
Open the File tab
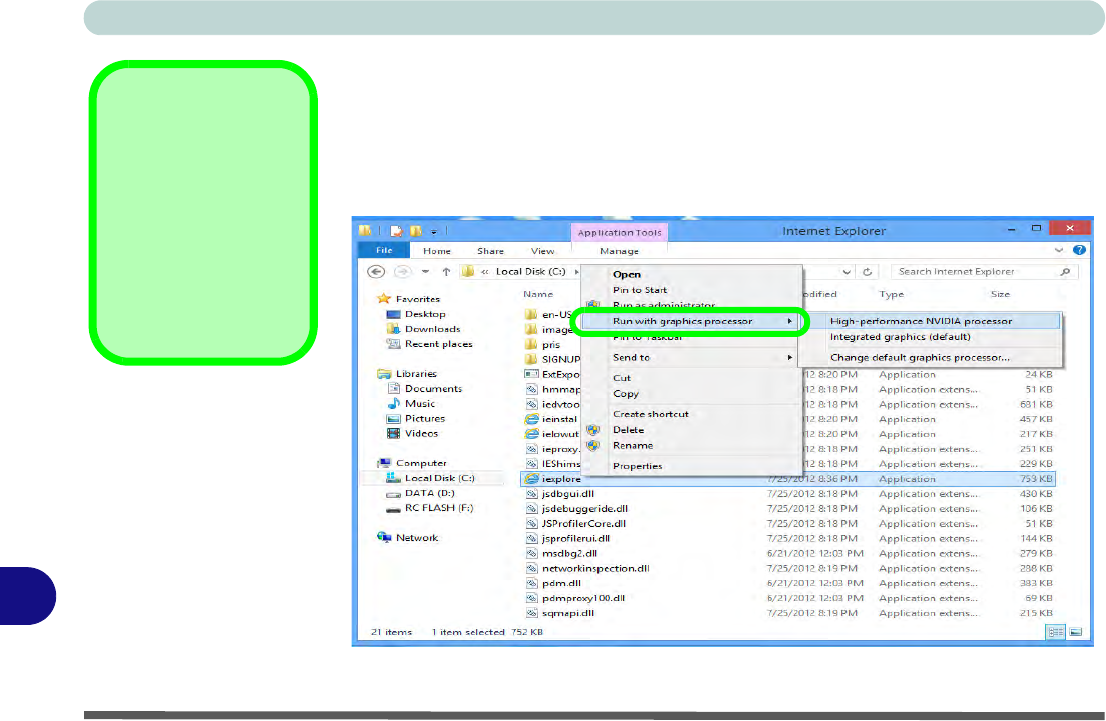click(x=384, y=250)
